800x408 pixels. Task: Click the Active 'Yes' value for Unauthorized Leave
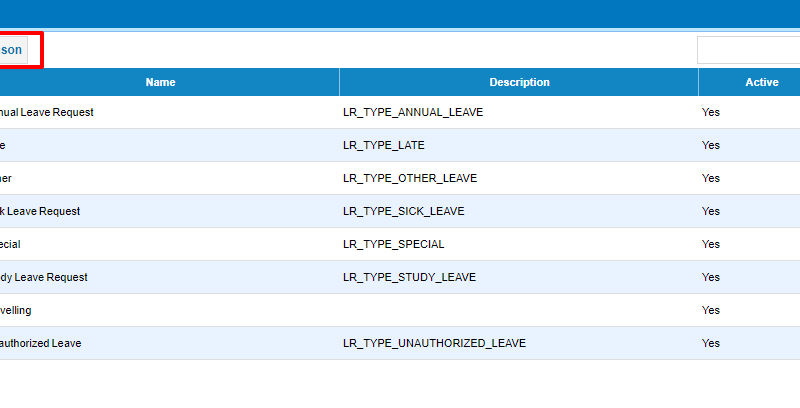point(711,343)
